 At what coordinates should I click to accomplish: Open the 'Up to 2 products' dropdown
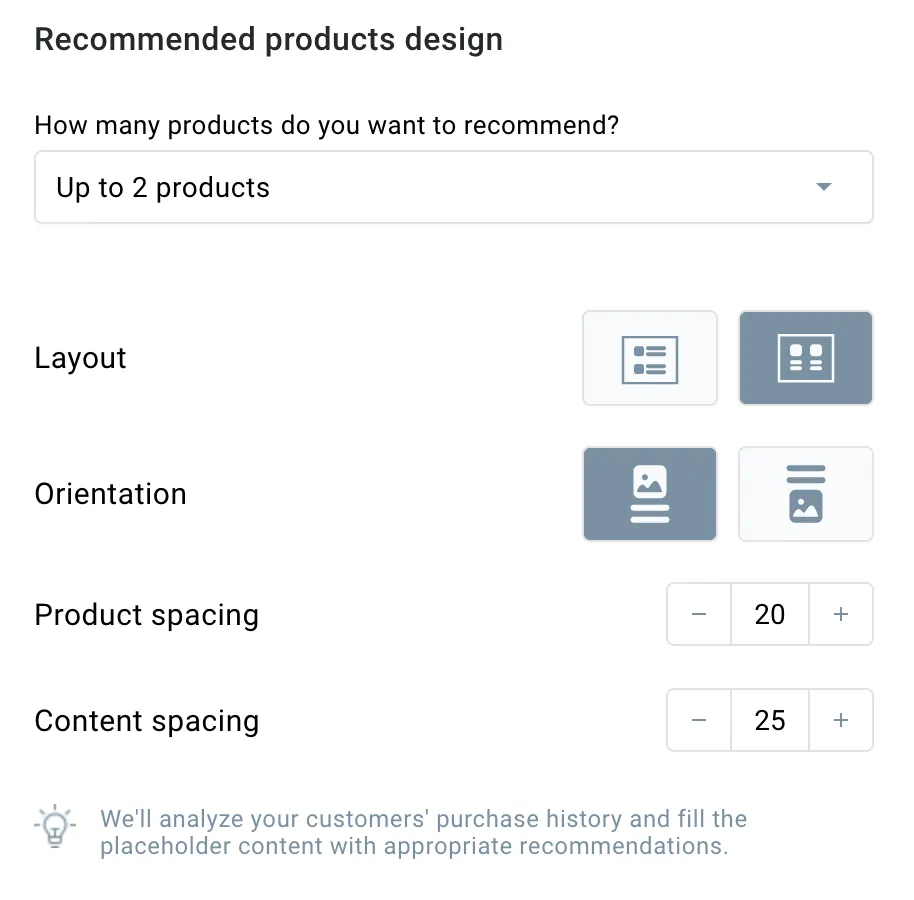tap(454, 187)
